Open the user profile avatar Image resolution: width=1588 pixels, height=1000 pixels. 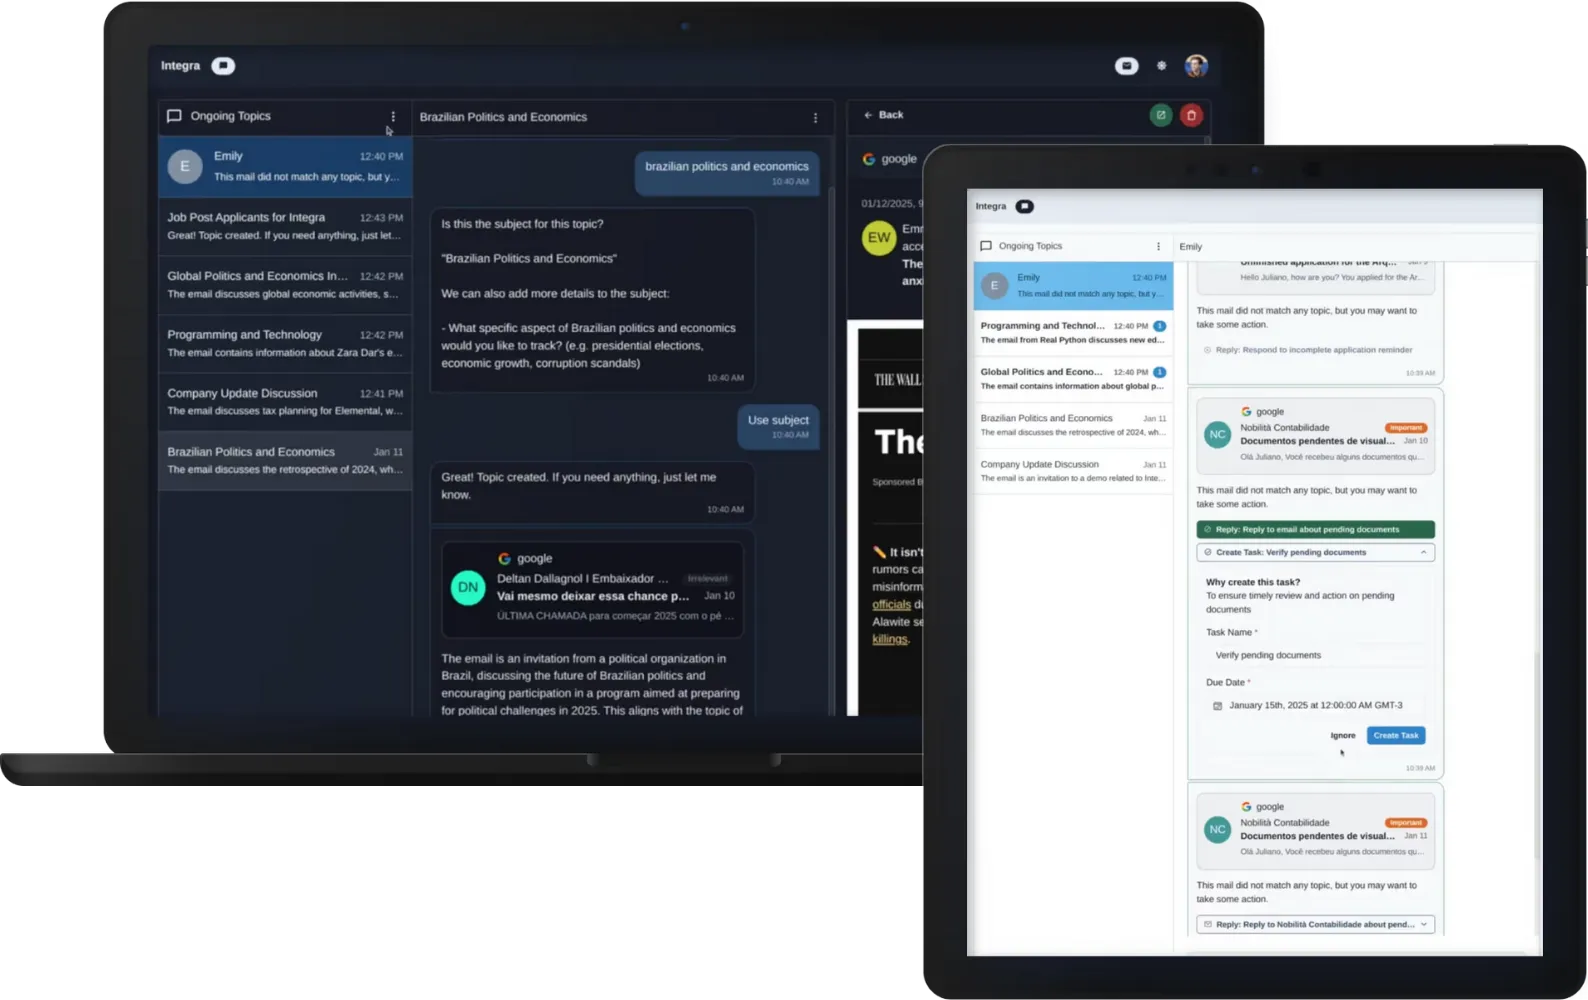(1196, 66)
